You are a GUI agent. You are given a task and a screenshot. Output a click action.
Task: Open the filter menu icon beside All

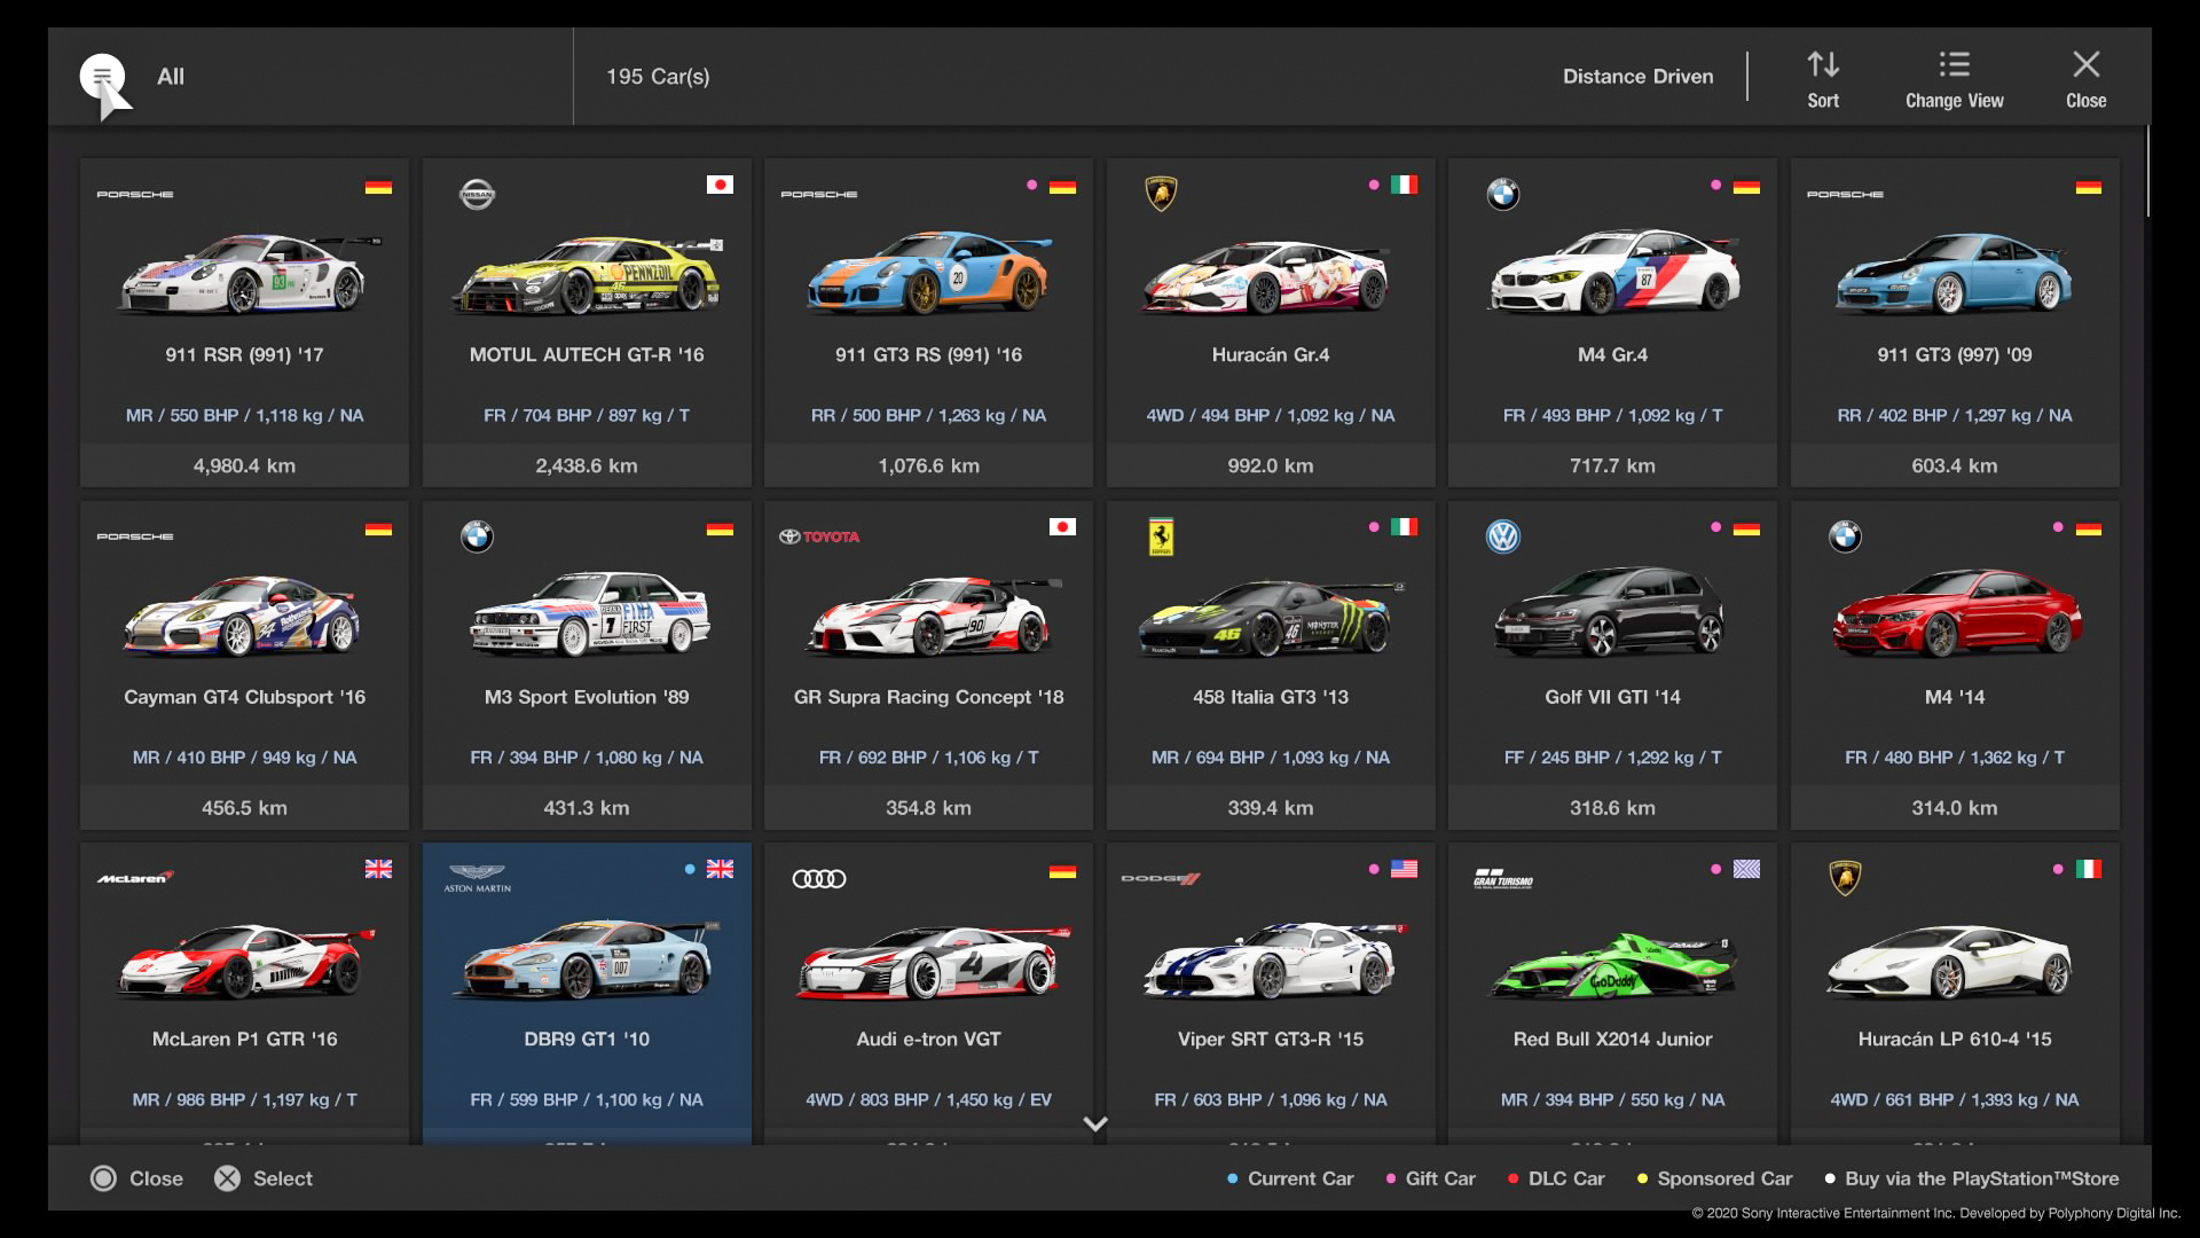click(102, 76)
